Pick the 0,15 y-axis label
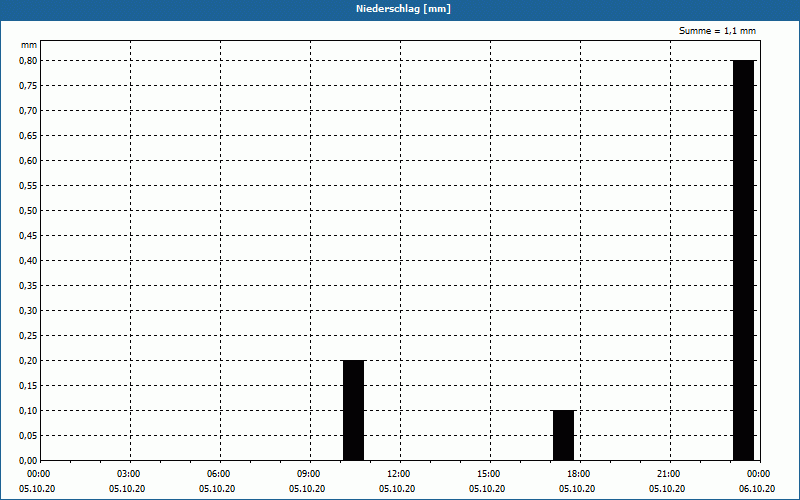This screenshot has height=500, width=800. pos(28,386)
